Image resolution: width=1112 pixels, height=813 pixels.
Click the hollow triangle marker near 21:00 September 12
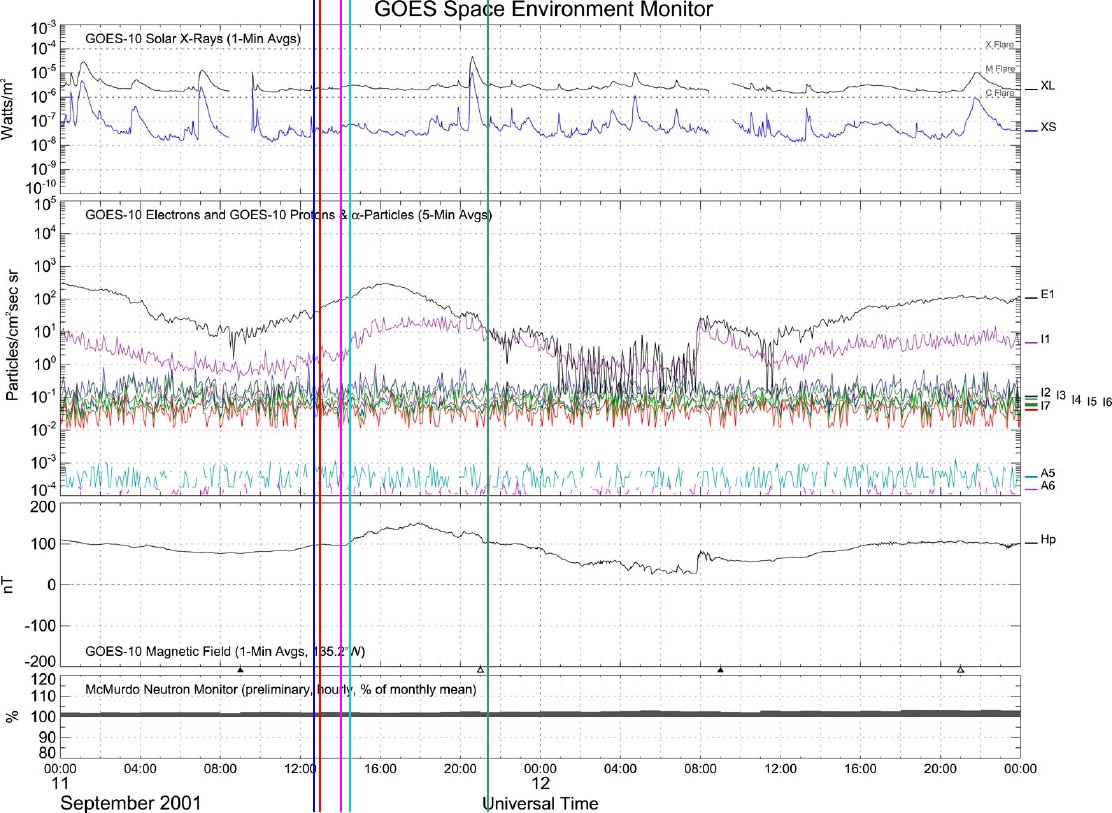(x=960, y=669)
